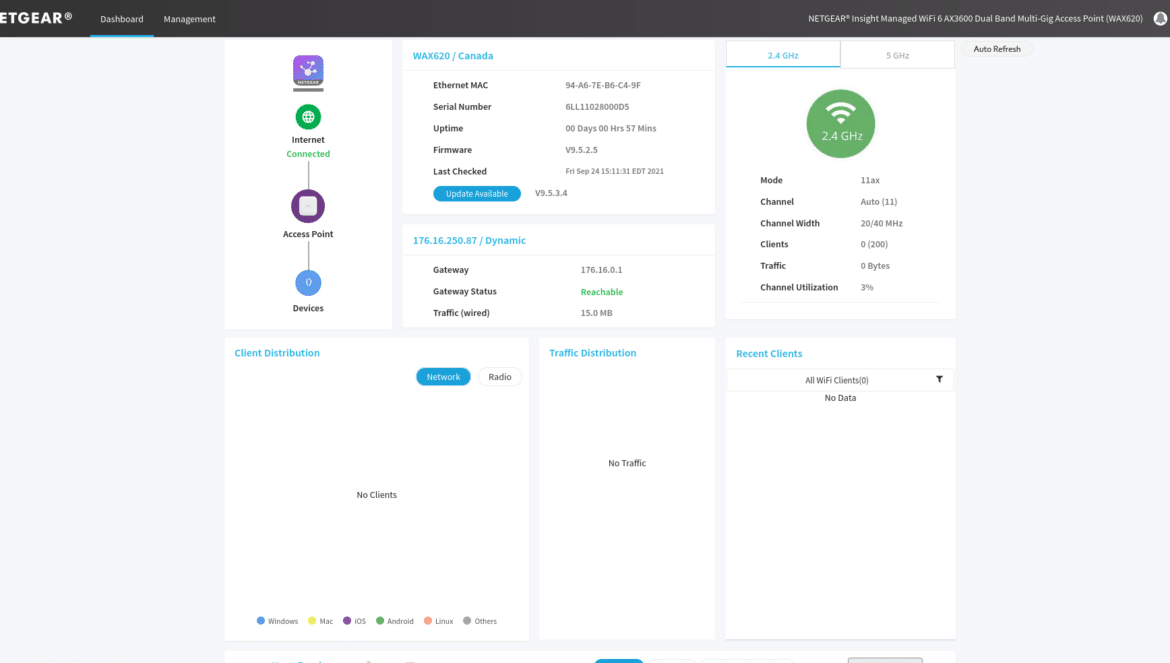Click the Update Available button
Screen dimensions: 1170x663
tap(477, 194)
